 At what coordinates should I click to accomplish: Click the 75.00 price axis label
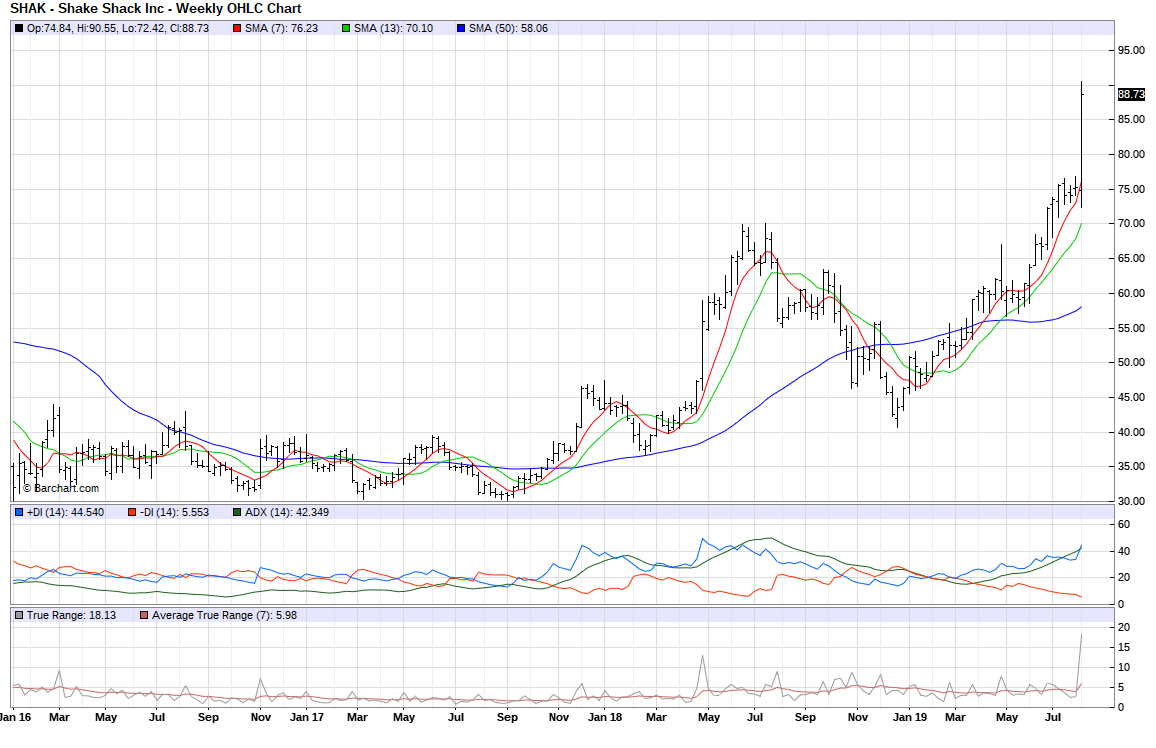click(1132, 189)
